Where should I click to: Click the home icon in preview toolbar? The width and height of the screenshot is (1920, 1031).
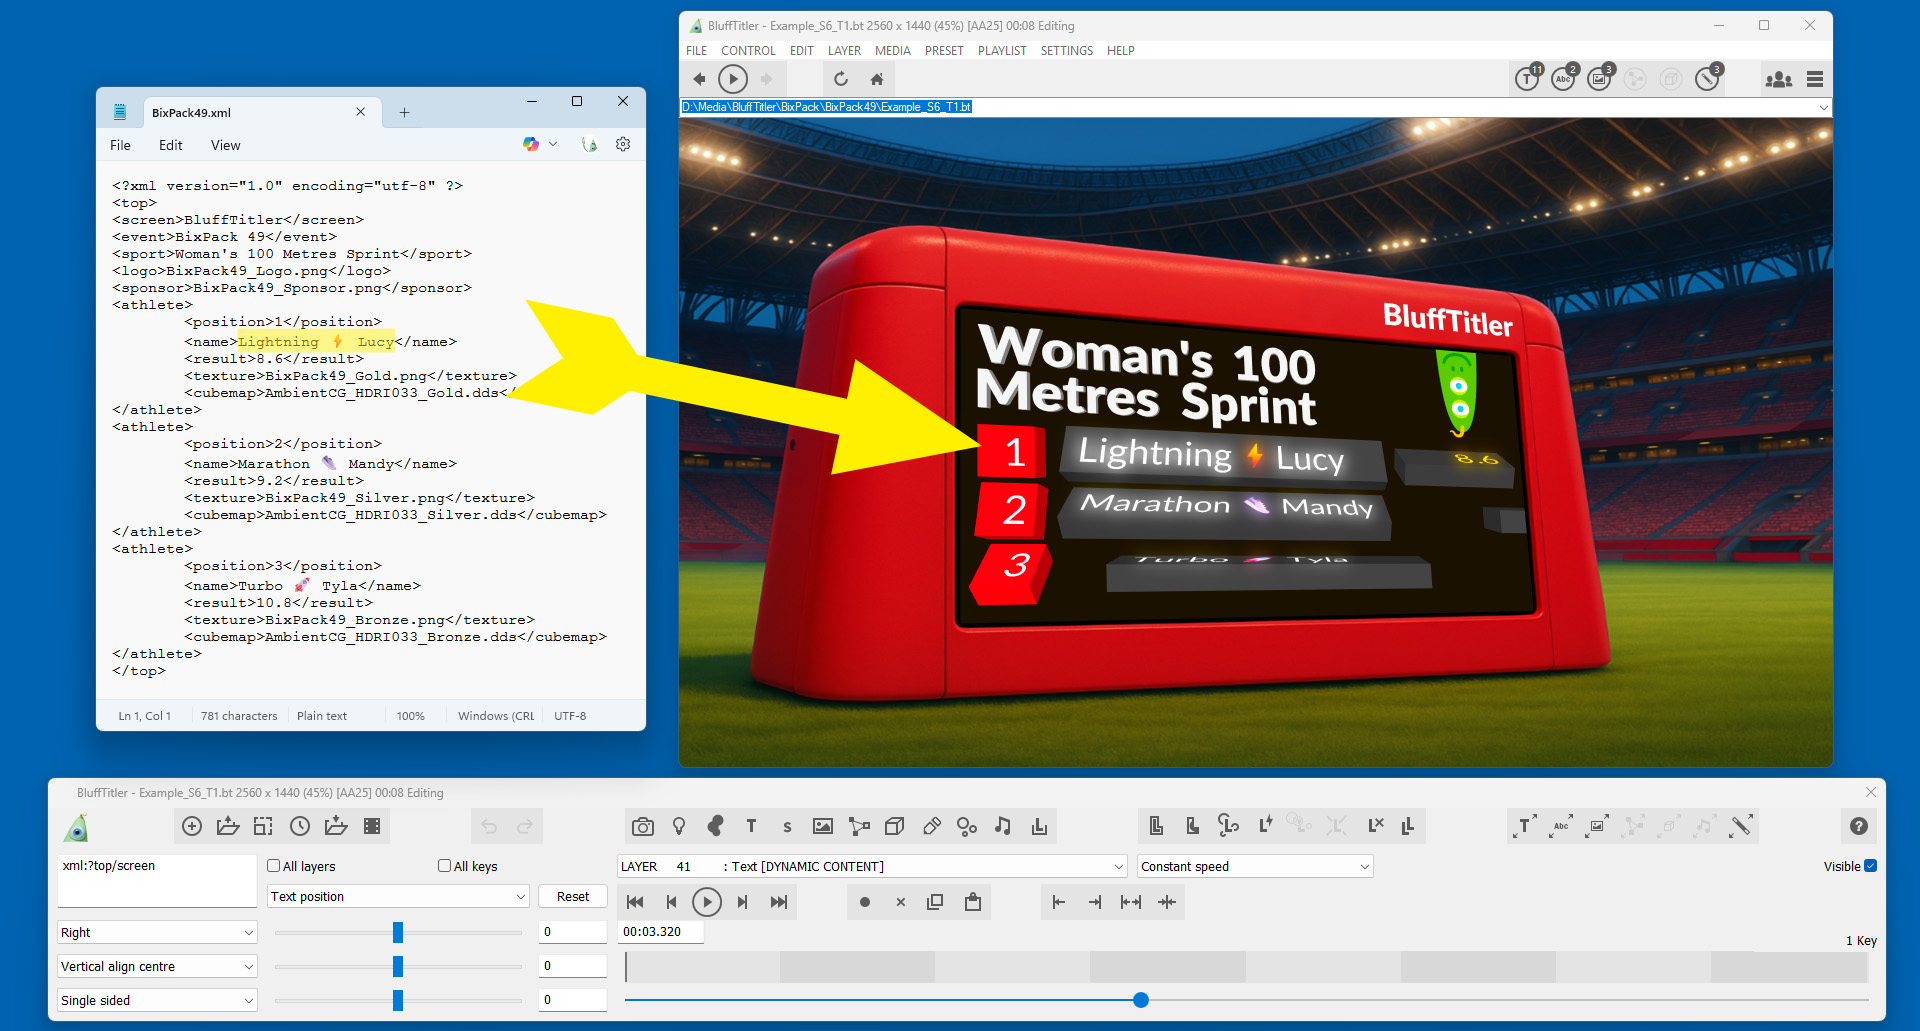tap(877, 79)
